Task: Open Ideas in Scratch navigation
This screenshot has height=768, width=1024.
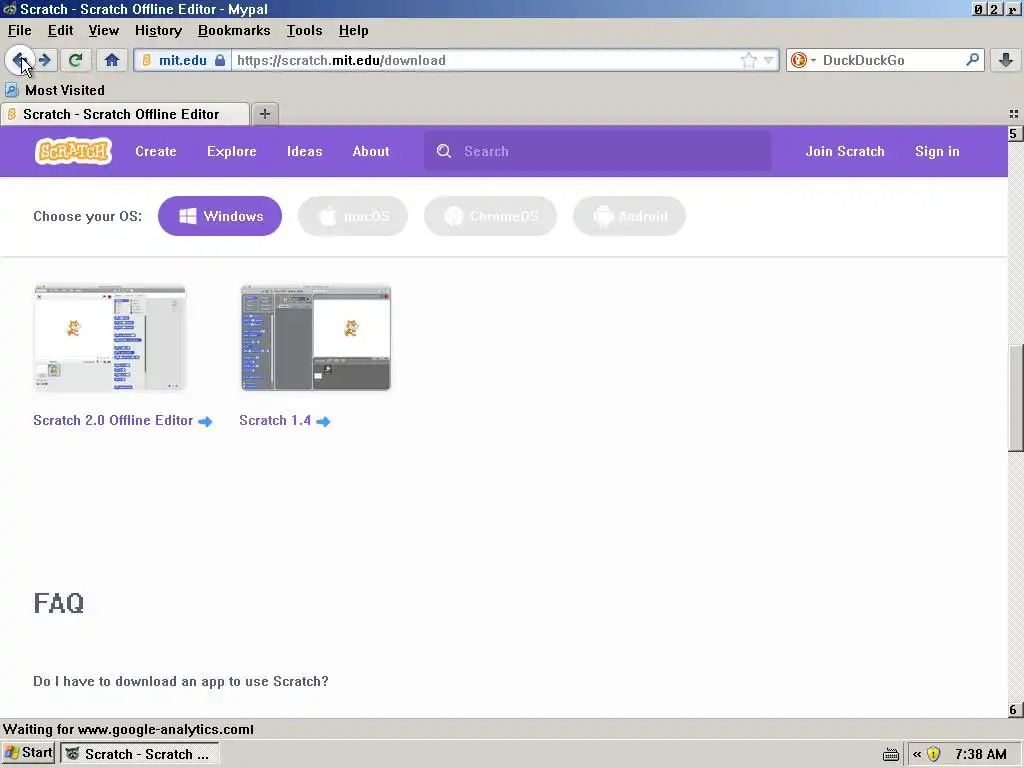Action: coord(304,151)
